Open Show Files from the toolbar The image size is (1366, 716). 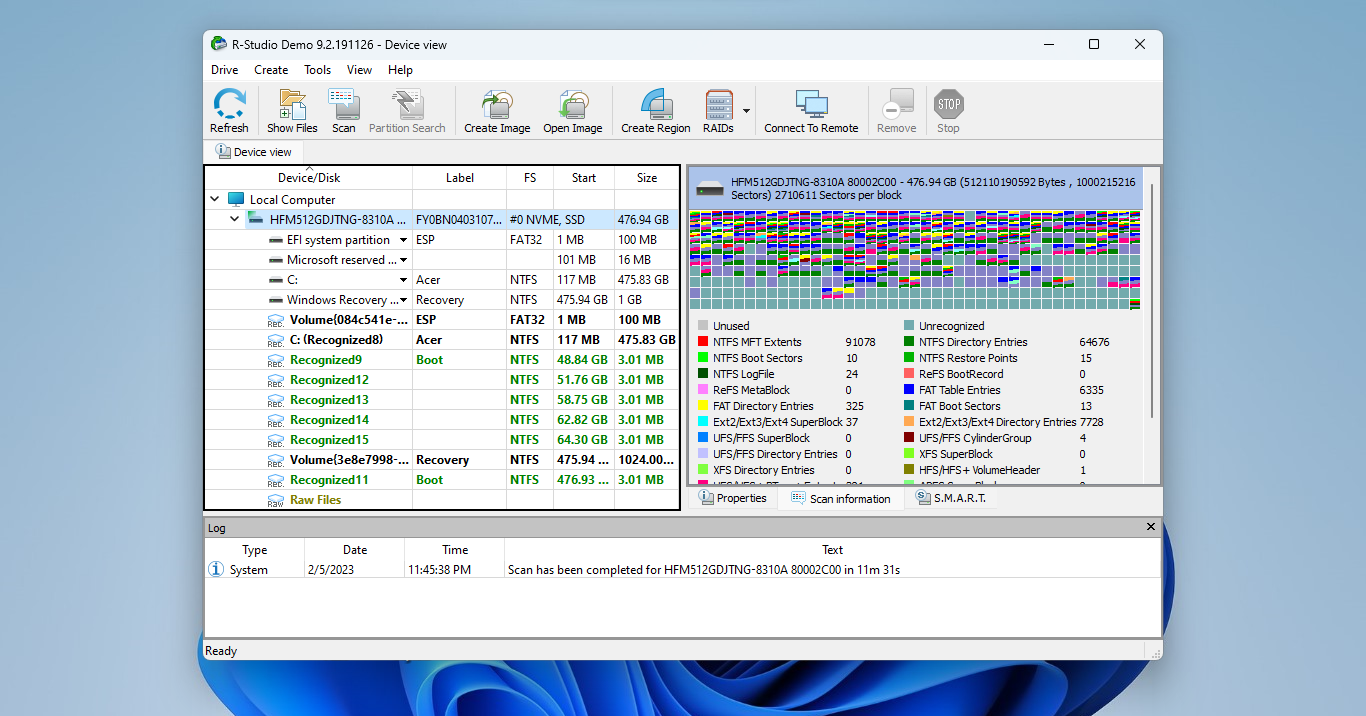292,111
